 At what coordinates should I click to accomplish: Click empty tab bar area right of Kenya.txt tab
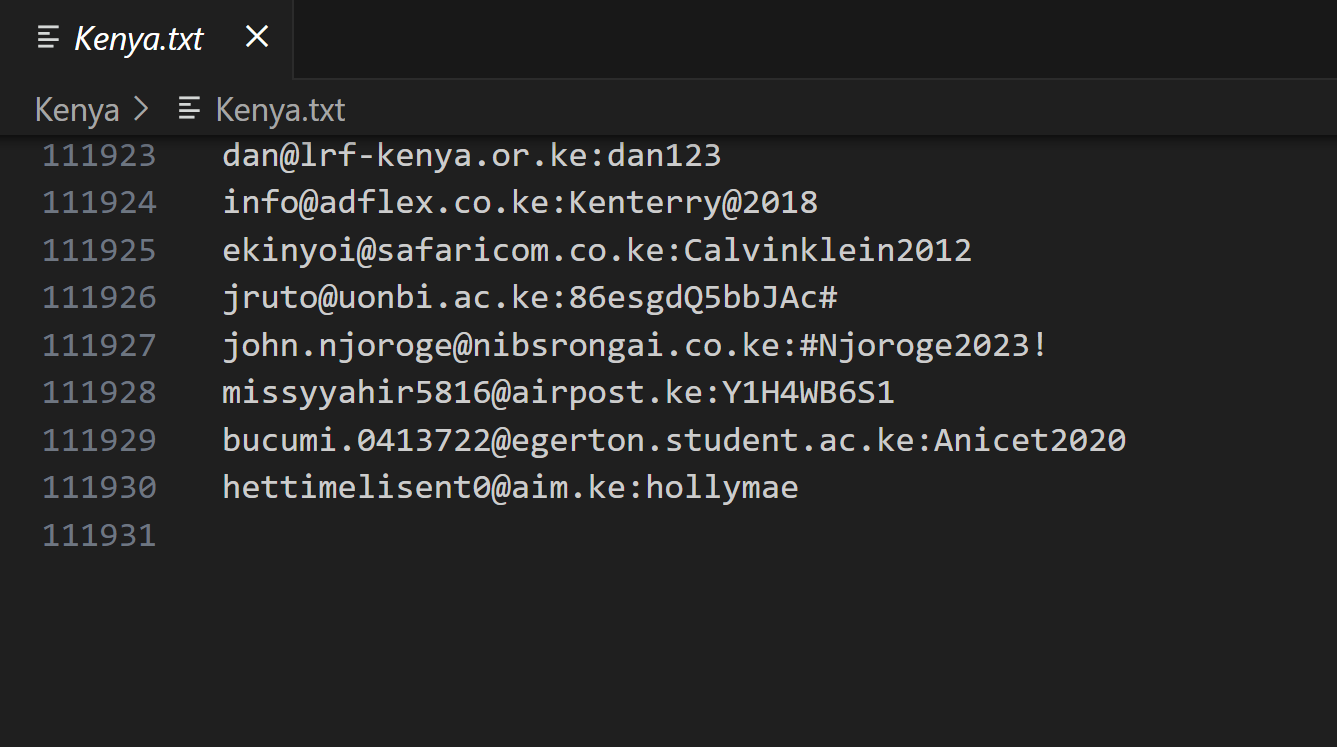pyautogui.click(x=800, y=39)
